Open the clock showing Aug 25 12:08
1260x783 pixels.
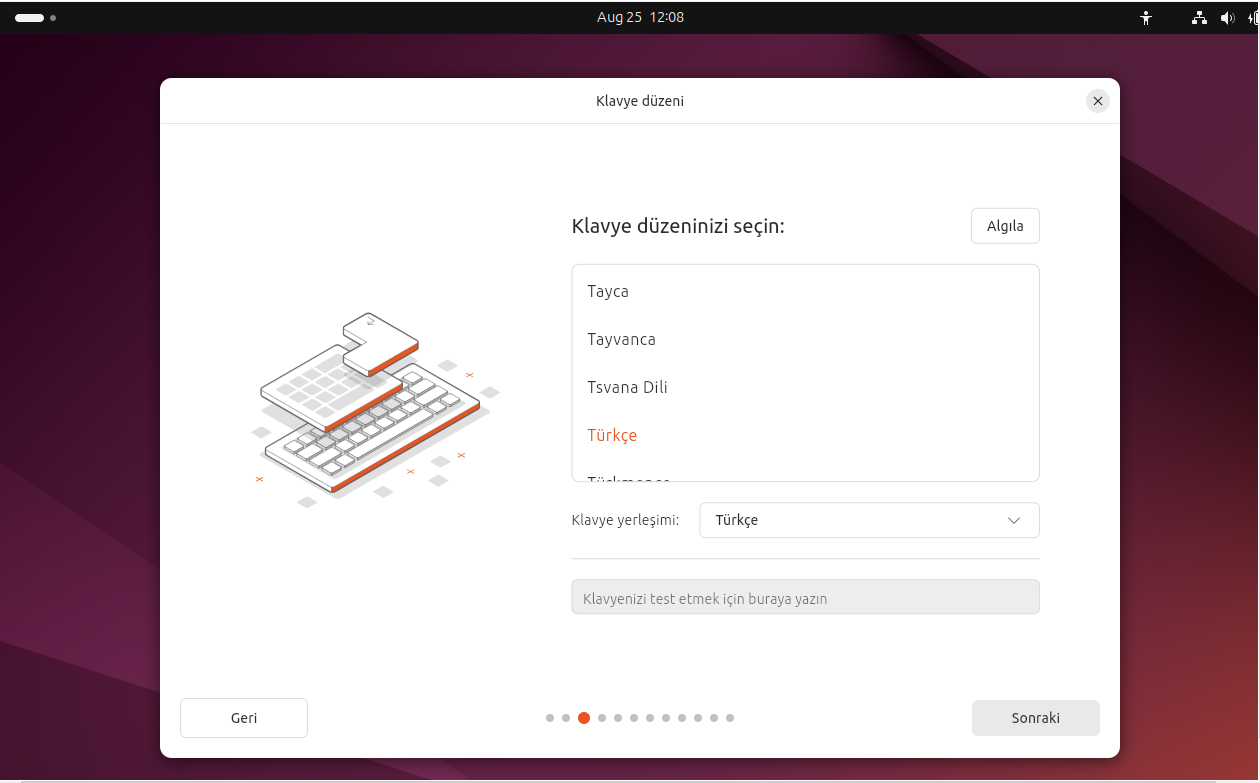[640, 17]
